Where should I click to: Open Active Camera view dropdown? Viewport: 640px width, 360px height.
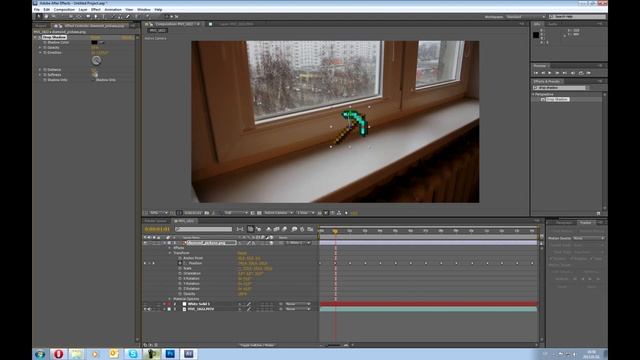[278, 213]
